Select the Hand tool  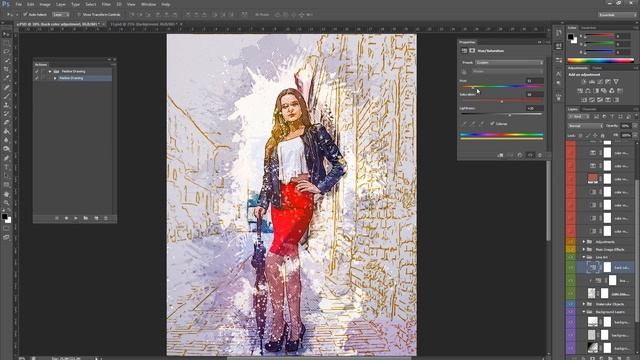6,194
